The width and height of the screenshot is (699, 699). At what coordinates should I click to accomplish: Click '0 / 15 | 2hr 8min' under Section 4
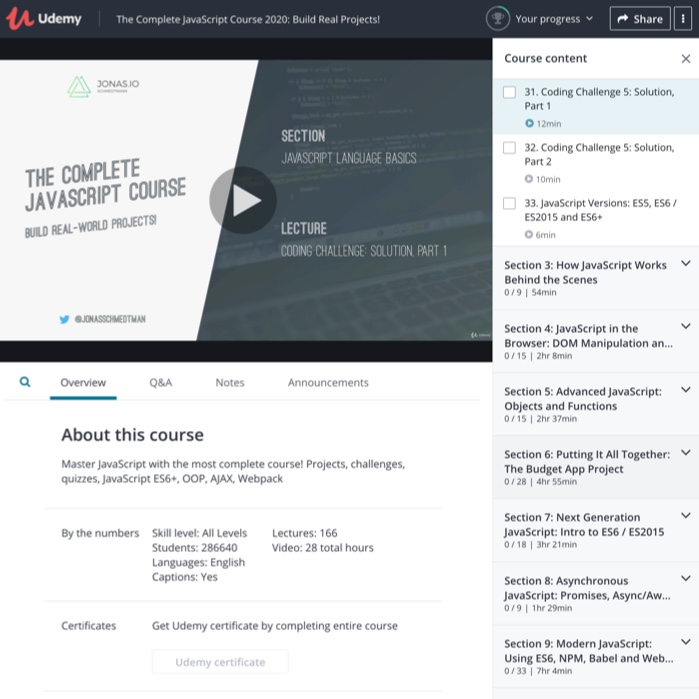coord(538,356)
